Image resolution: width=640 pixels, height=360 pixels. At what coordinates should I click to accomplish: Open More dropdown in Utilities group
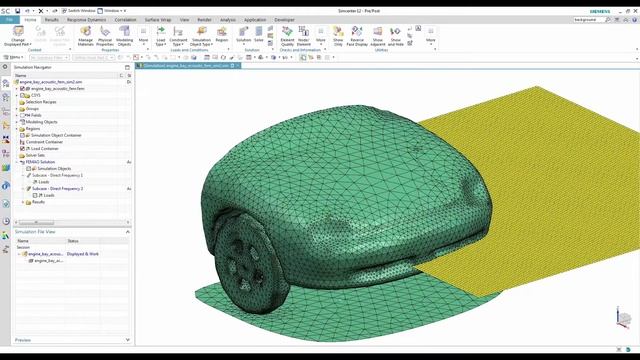pyautogui.click(x=431, y=35)
